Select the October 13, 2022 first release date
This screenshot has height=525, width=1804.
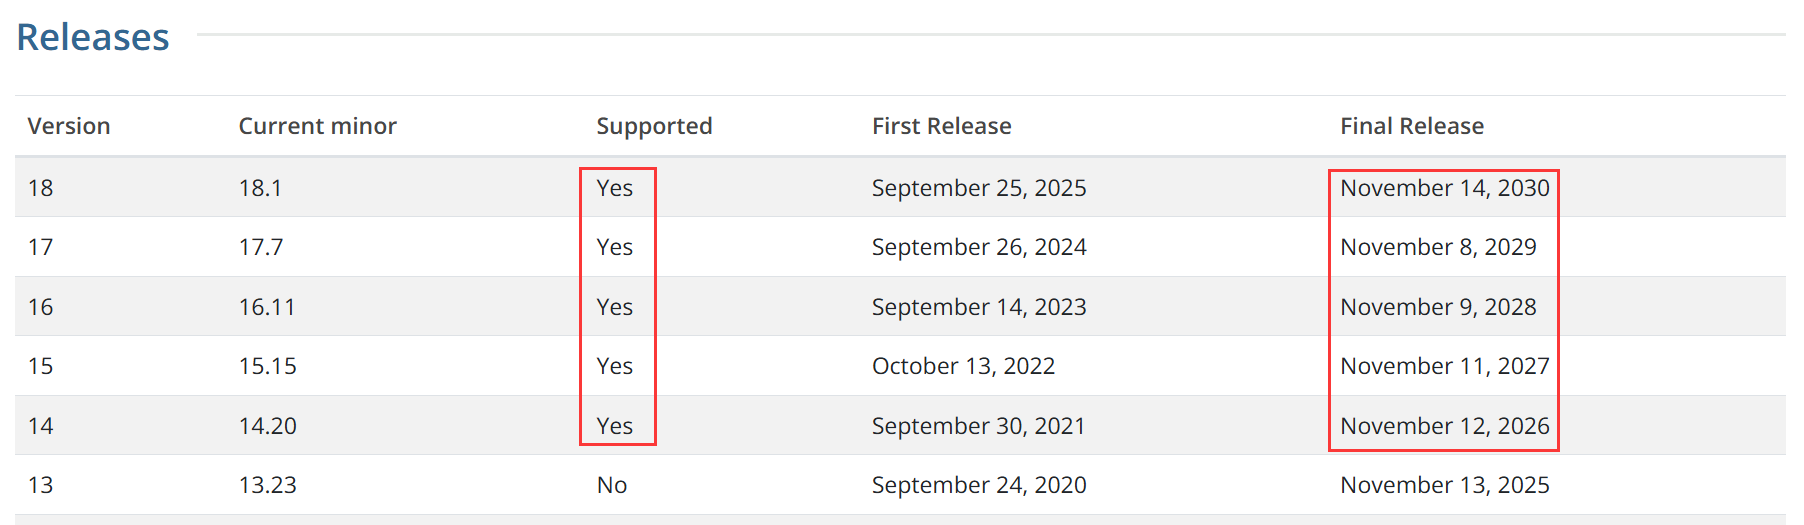963,366
